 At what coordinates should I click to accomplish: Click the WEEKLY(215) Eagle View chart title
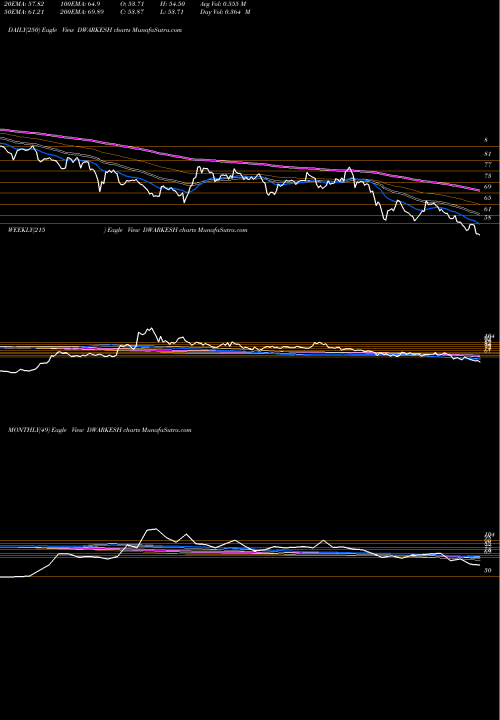pos(128,230)
